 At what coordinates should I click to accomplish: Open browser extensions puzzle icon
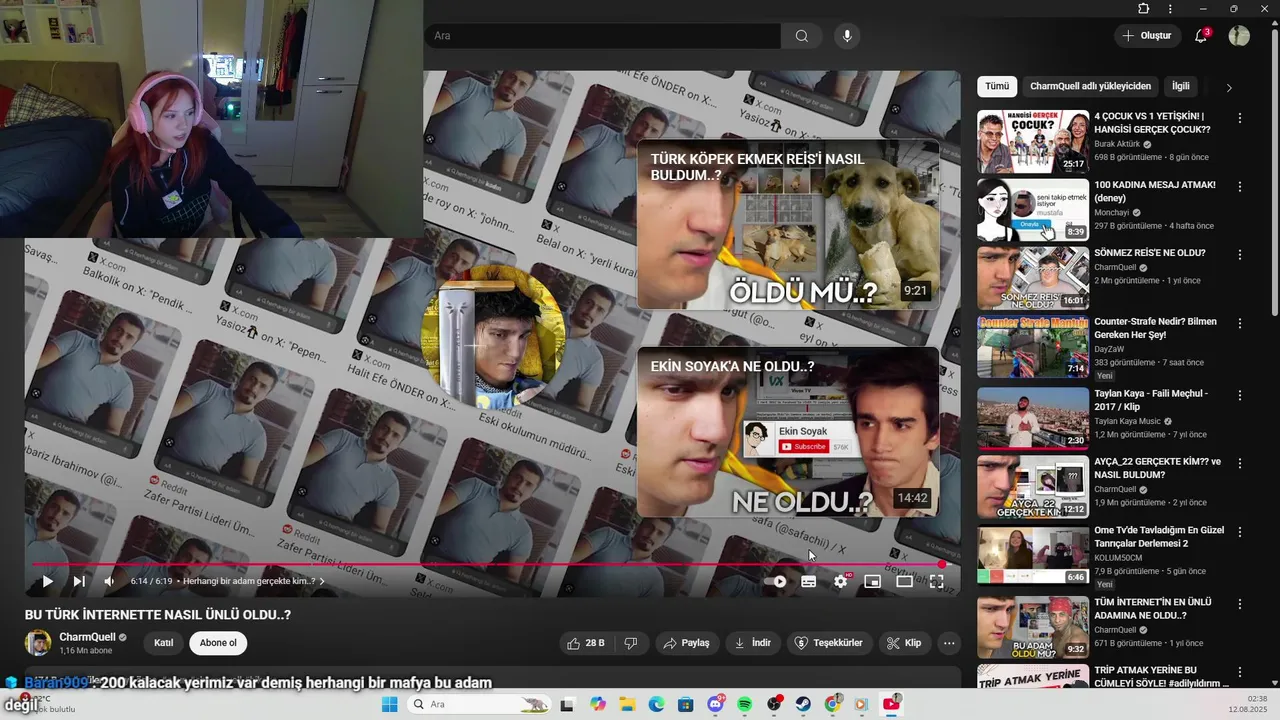pyautogui.click(x=1144, y=9)
